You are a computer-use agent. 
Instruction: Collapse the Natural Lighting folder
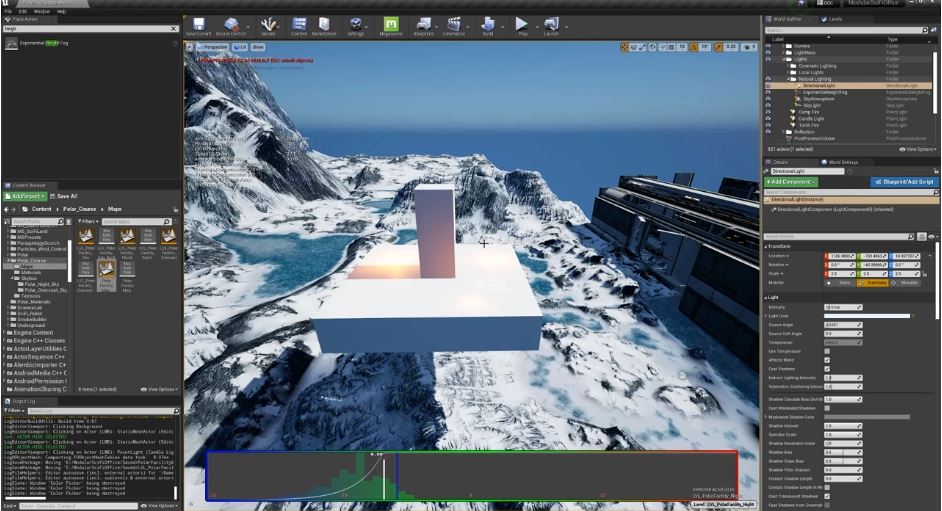click(787, 79)
